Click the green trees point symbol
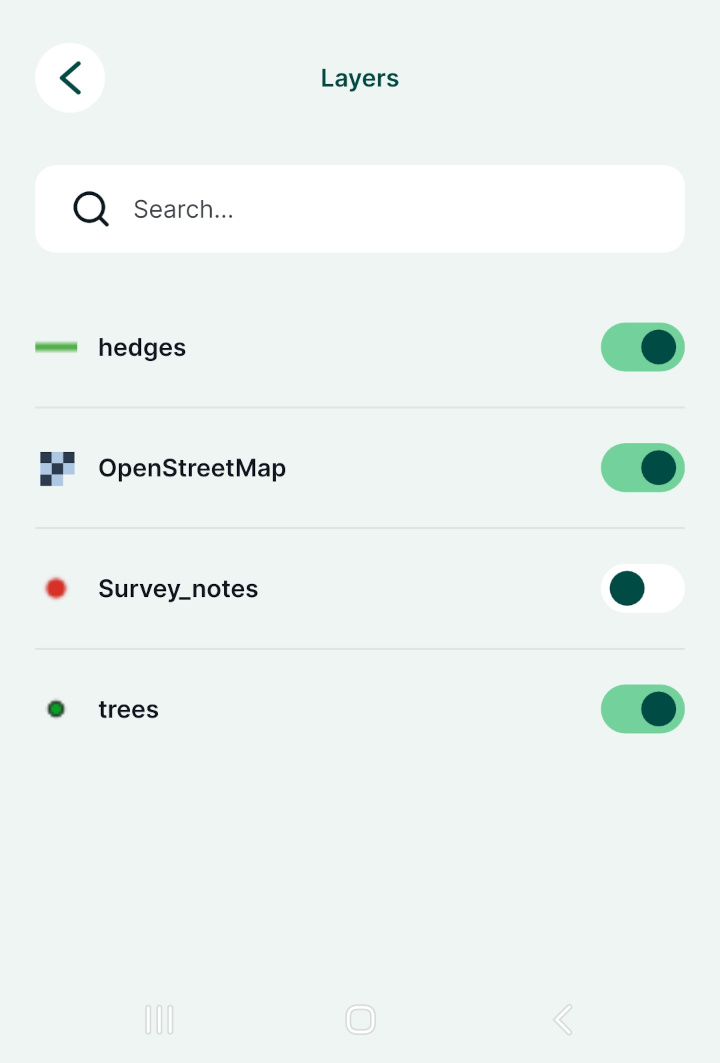Image resolution: width=720 pixels, height=1063 pixels. (56, 709)
